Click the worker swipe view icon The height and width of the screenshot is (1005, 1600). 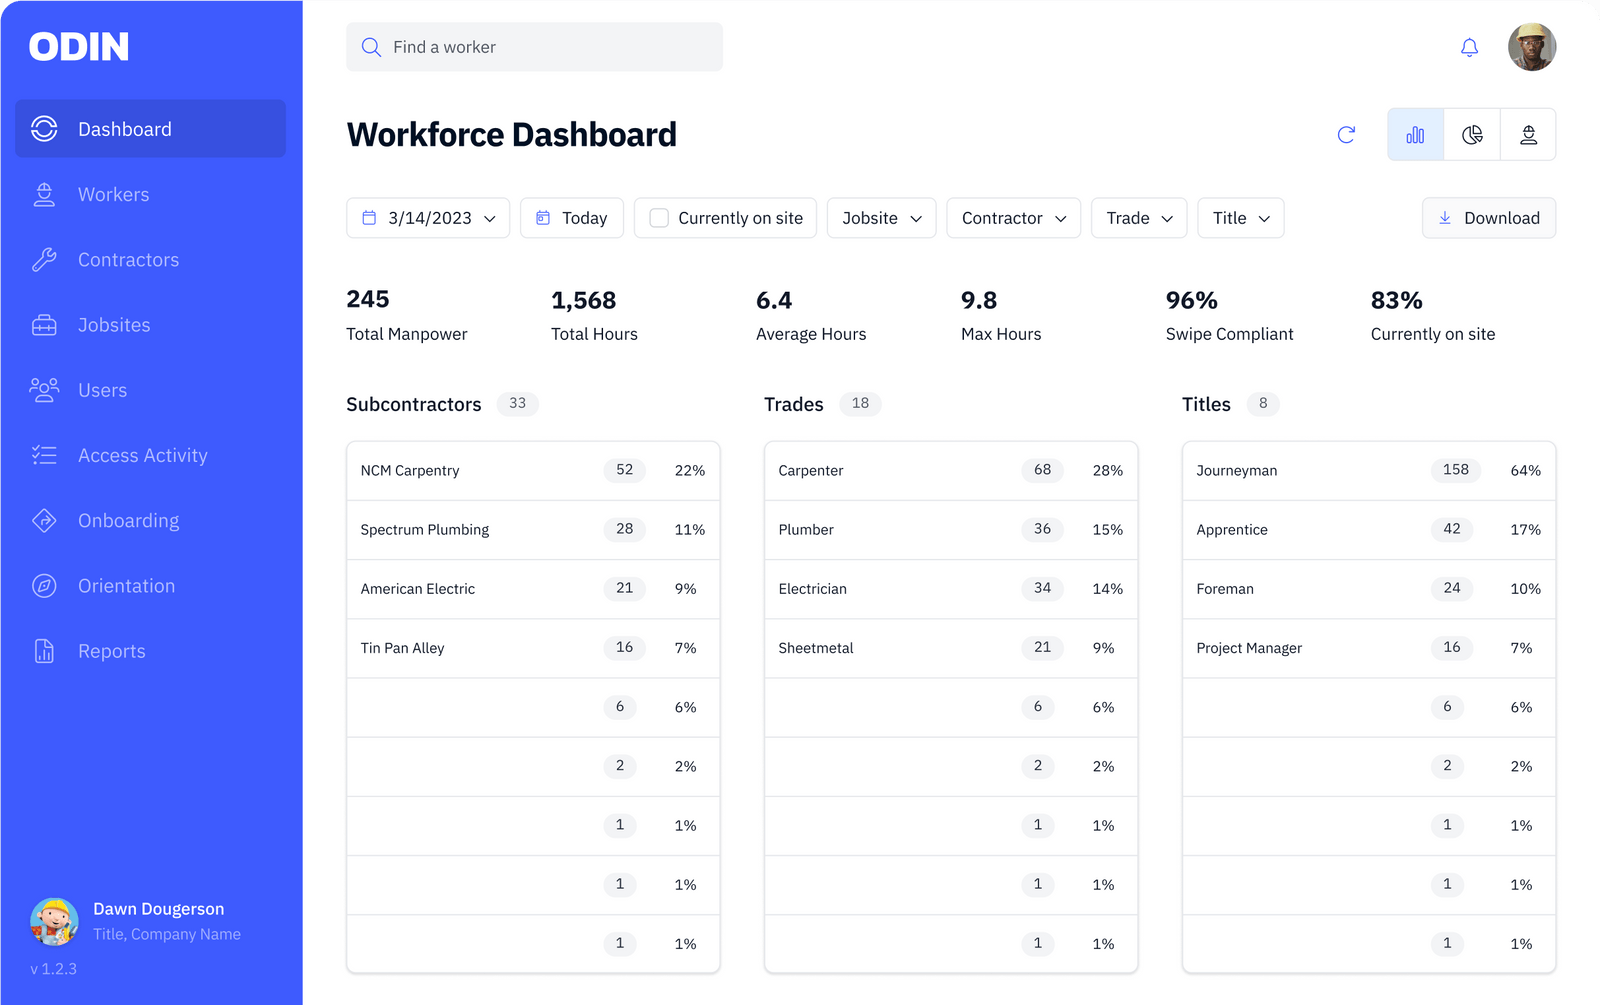click(x=1528, y=134)
